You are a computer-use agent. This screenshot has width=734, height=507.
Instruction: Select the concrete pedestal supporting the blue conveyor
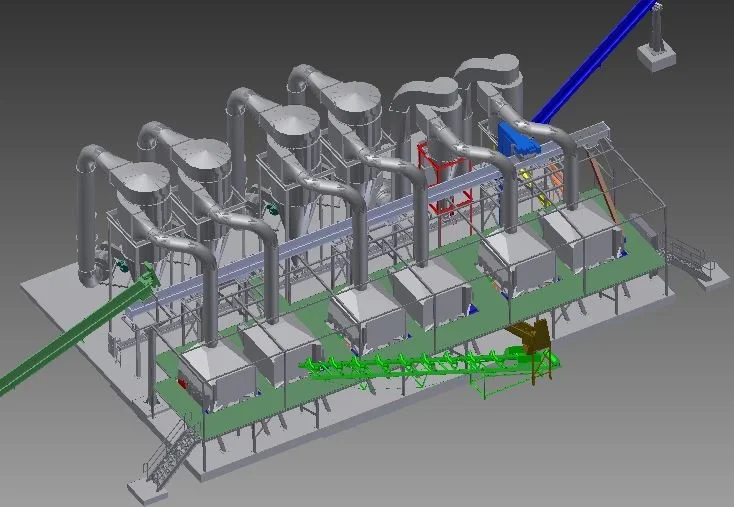(x=657, y=57)
